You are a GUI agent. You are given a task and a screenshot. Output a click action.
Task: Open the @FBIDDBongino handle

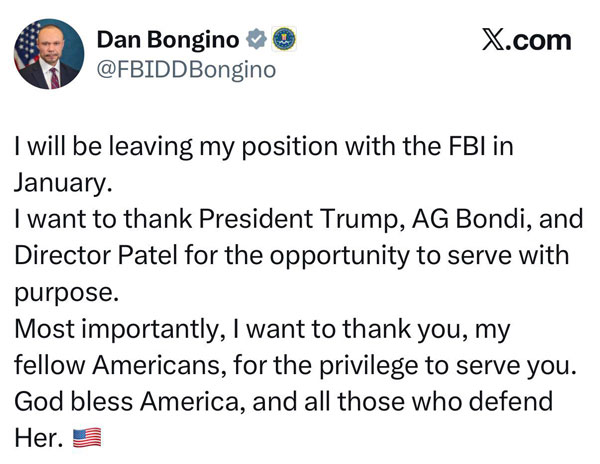tap(185, 69)
